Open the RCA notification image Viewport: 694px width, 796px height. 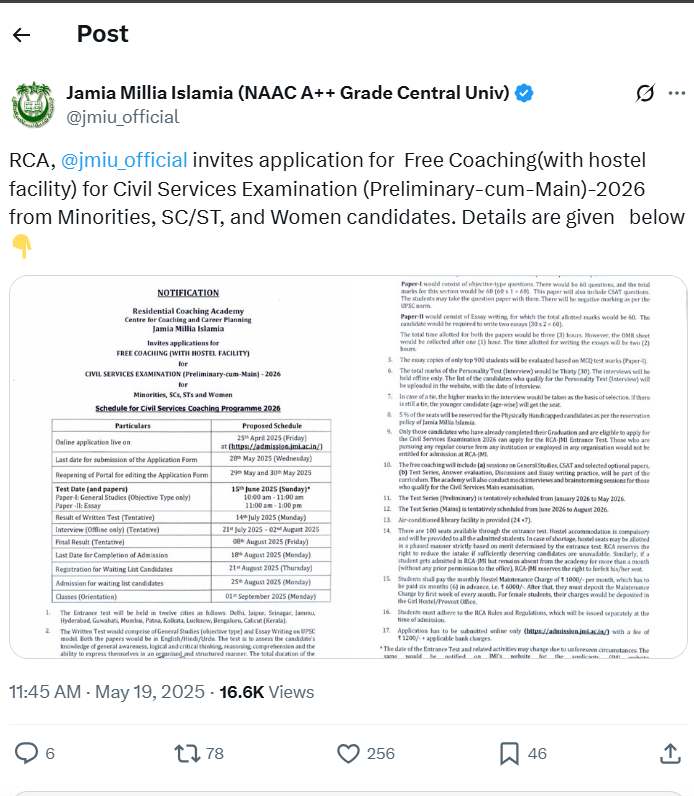coord(347,454)
